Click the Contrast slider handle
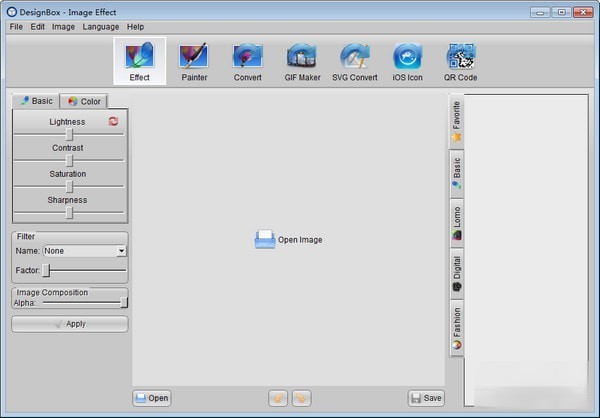The width and height of the screenshot is (600, 418). 69,160
